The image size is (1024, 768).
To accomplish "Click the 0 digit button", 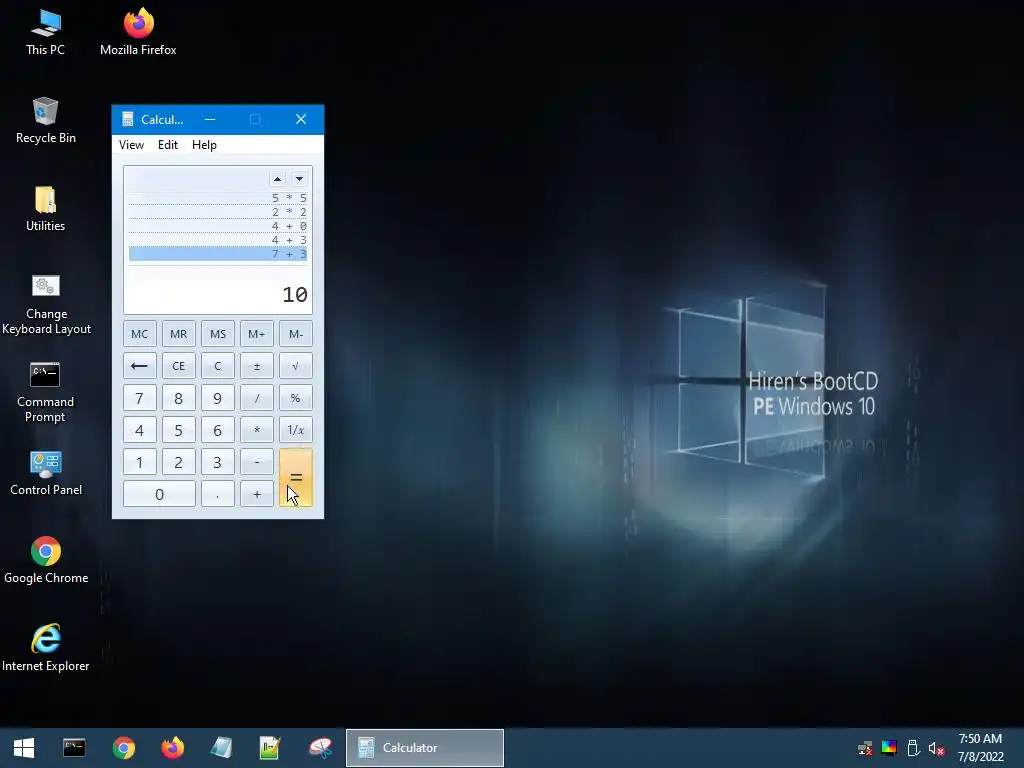I will coord(159,494).
